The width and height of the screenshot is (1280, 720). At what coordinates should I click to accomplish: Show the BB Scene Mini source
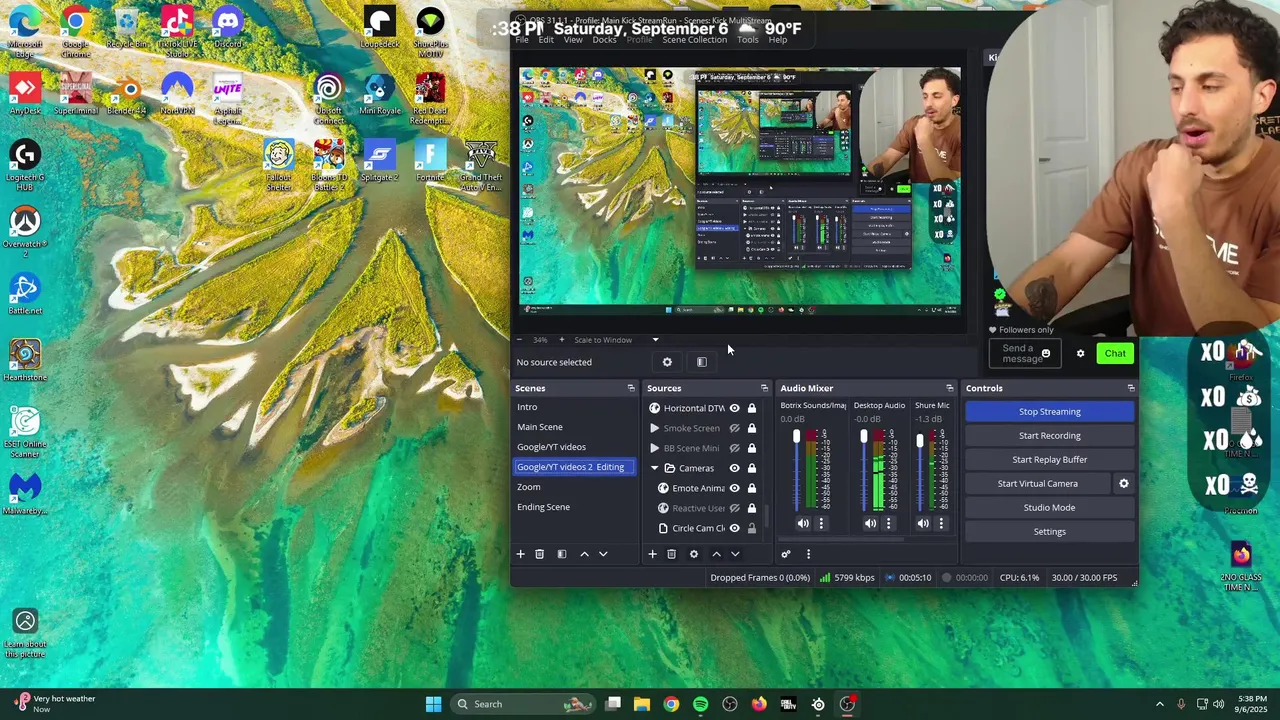[x=734, y=448]
